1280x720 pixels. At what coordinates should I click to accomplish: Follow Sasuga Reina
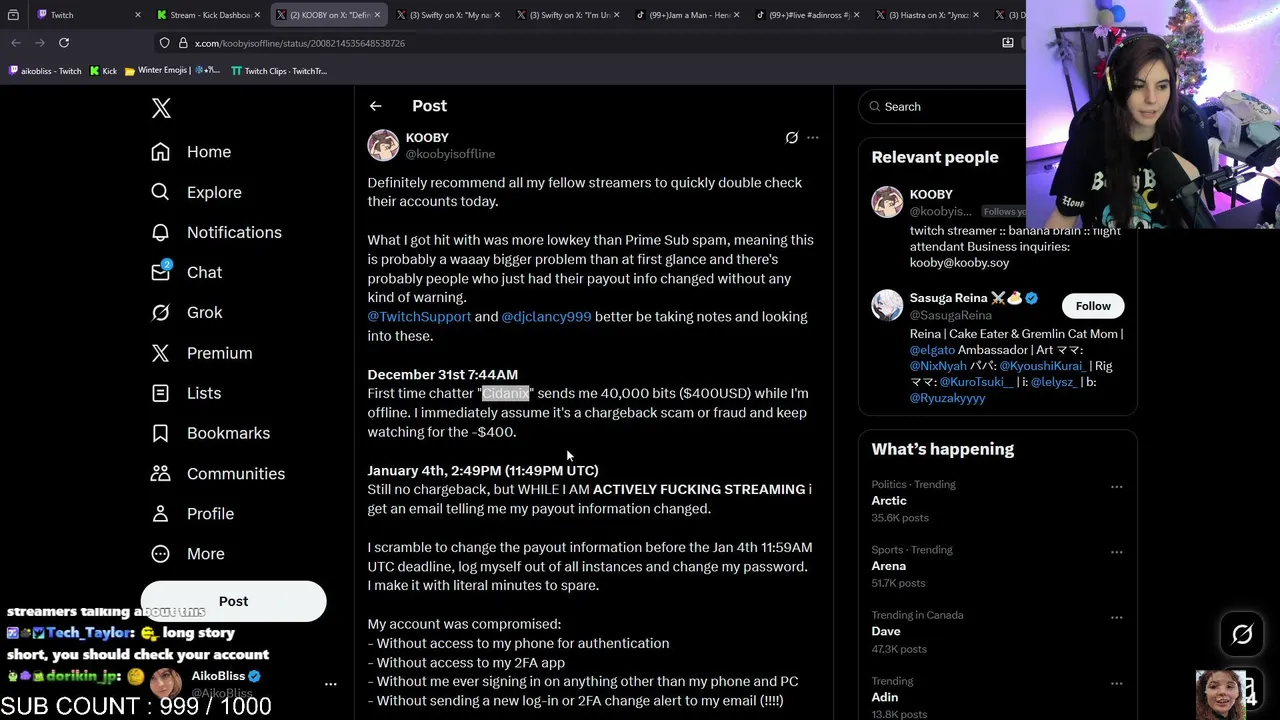pyautogui.click(x=1093, y=306)
